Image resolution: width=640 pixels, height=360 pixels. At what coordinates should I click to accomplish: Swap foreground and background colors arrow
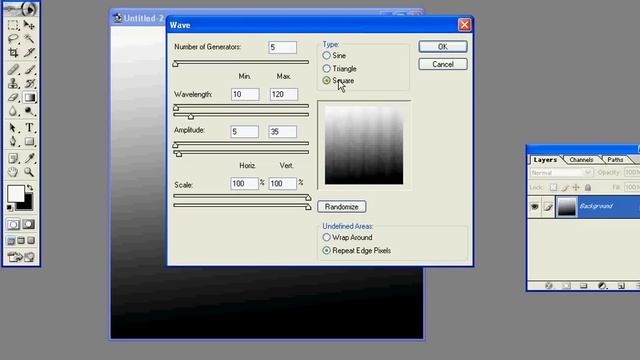pos(30,188)
